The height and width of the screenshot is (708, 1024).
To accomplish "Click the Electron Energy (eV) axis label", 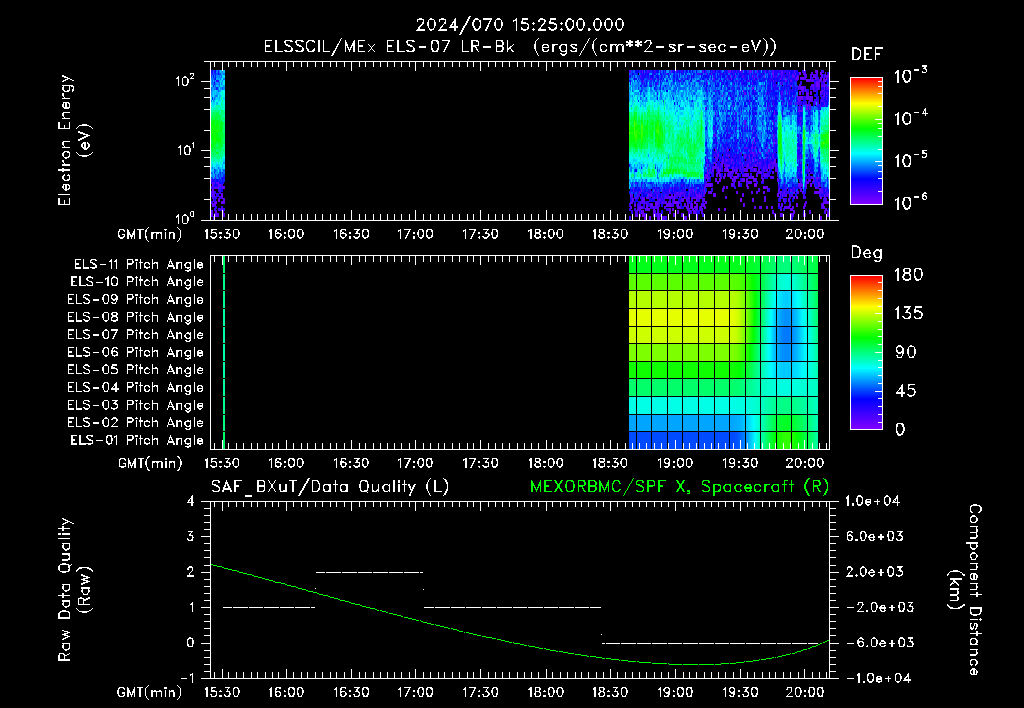I will pyautogui.click(x=74, y=140).
